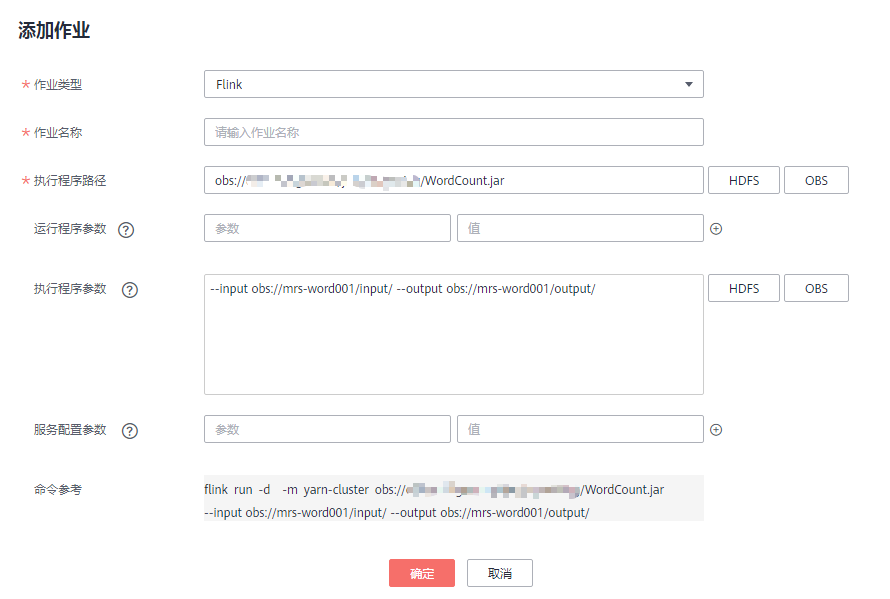Choose HDFS for 执行程序参数

click(x=744, y=288)
